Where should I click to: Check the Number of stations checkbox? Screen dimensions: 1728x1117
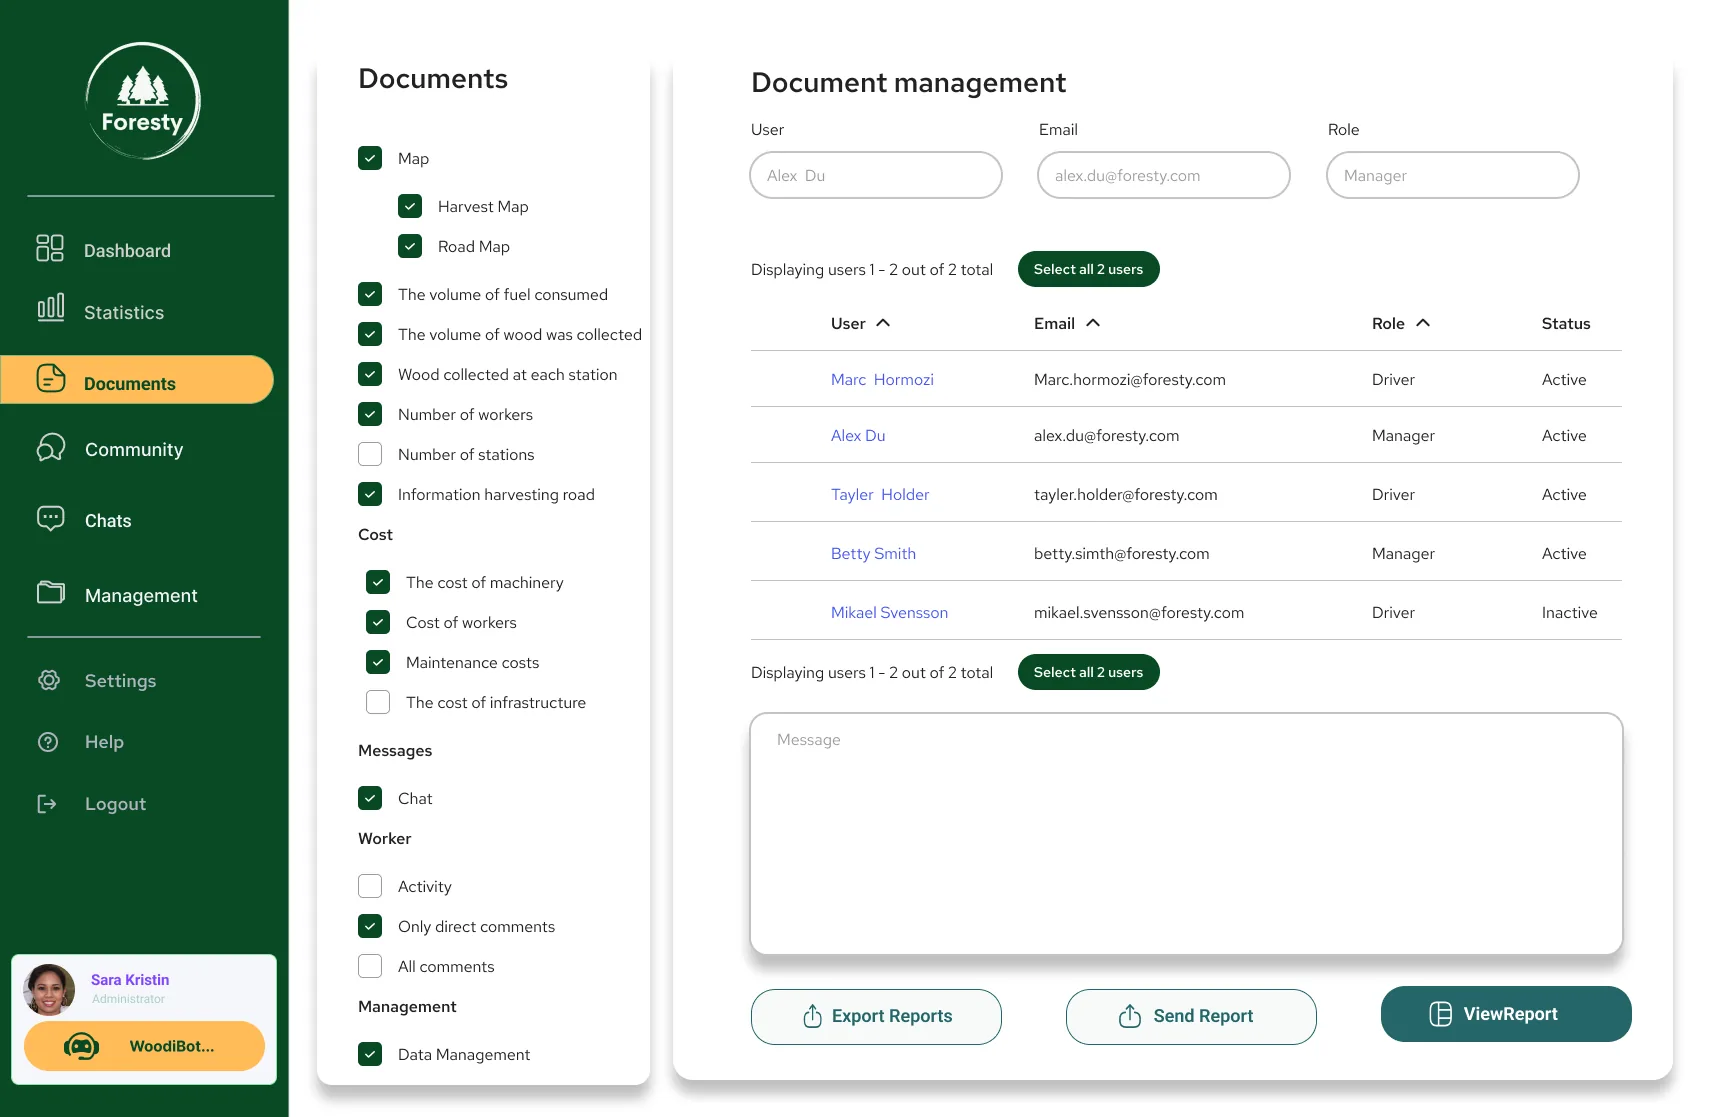click(370, 454)
